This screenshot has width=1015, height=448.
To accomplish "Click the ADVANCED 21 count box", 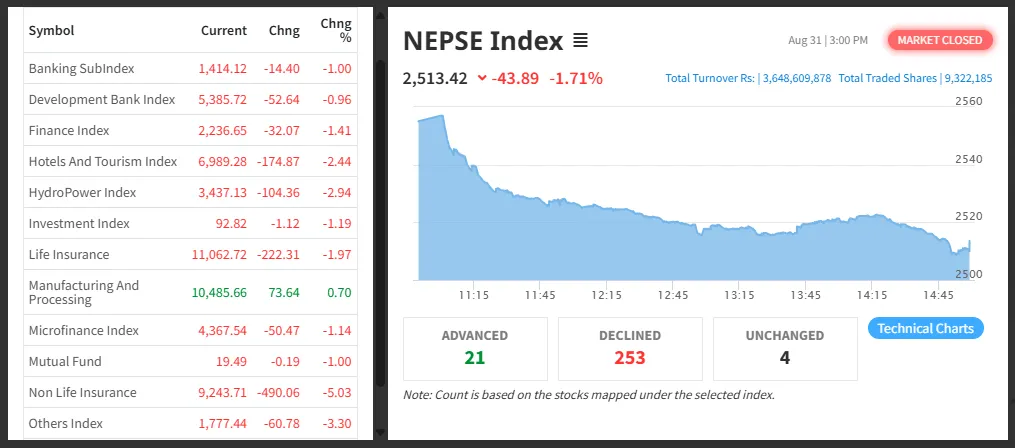I will tap(475, 348).
